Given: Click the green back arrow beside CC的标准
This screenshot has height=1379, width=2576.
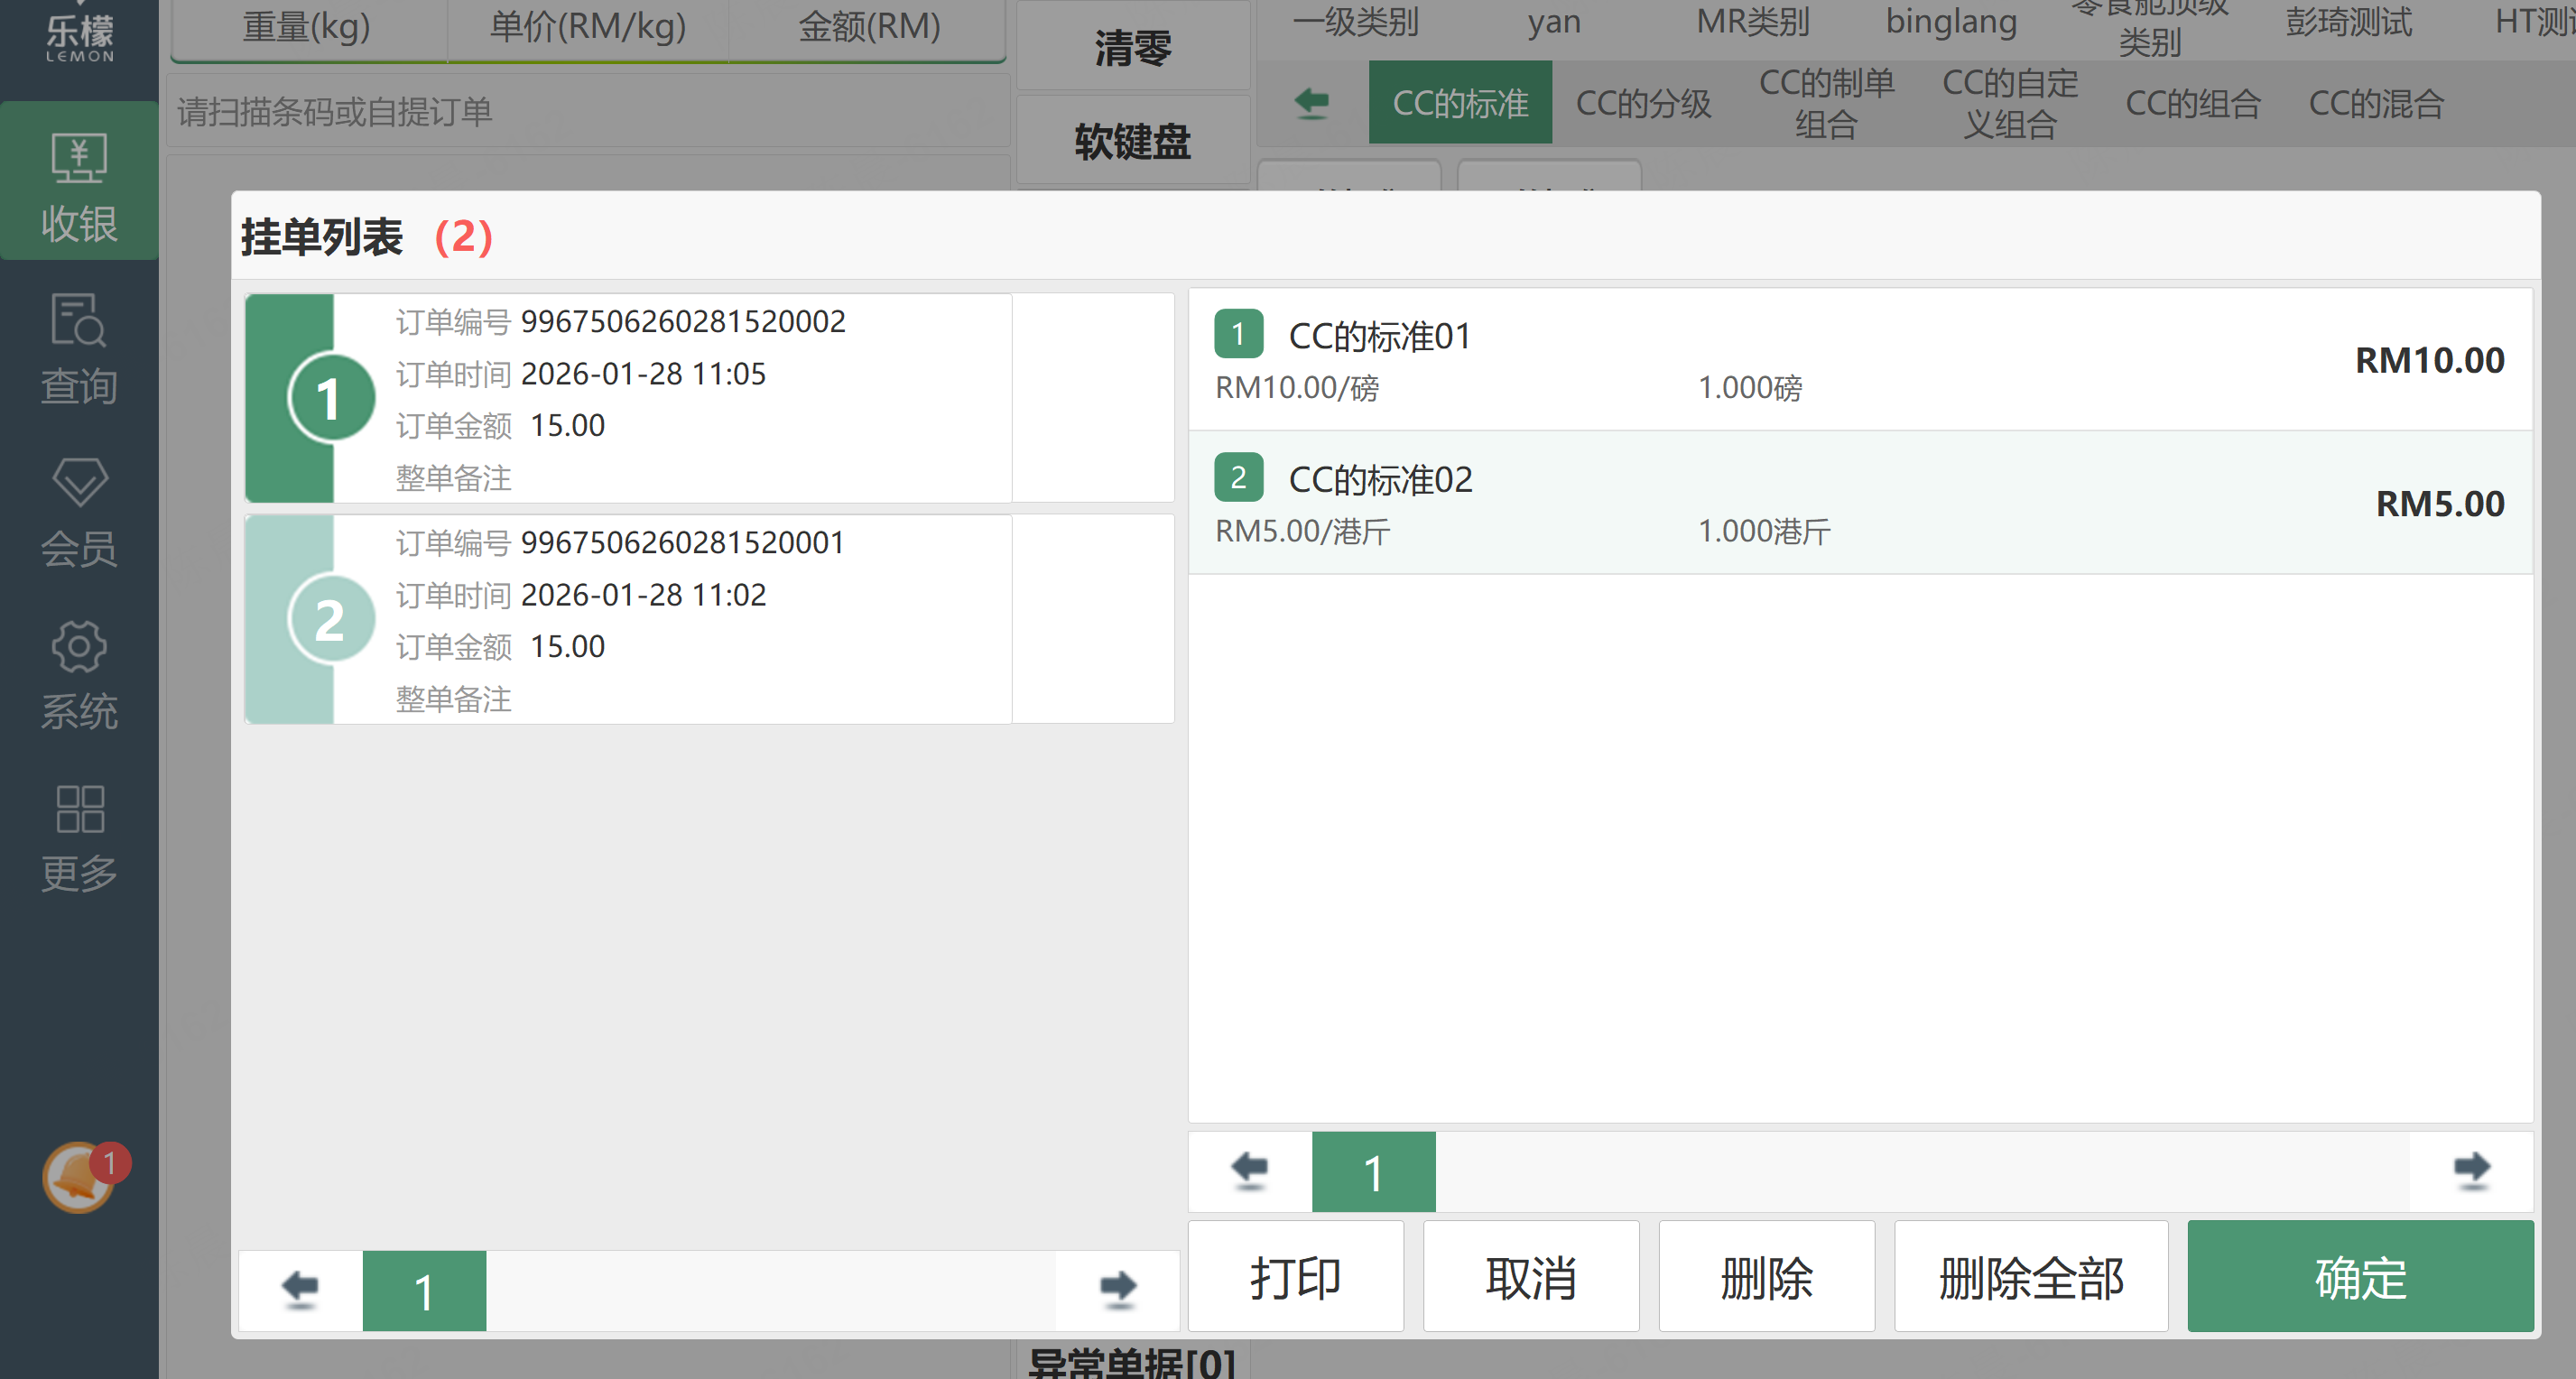Looking at the screenshot, I should point(1311,103).
